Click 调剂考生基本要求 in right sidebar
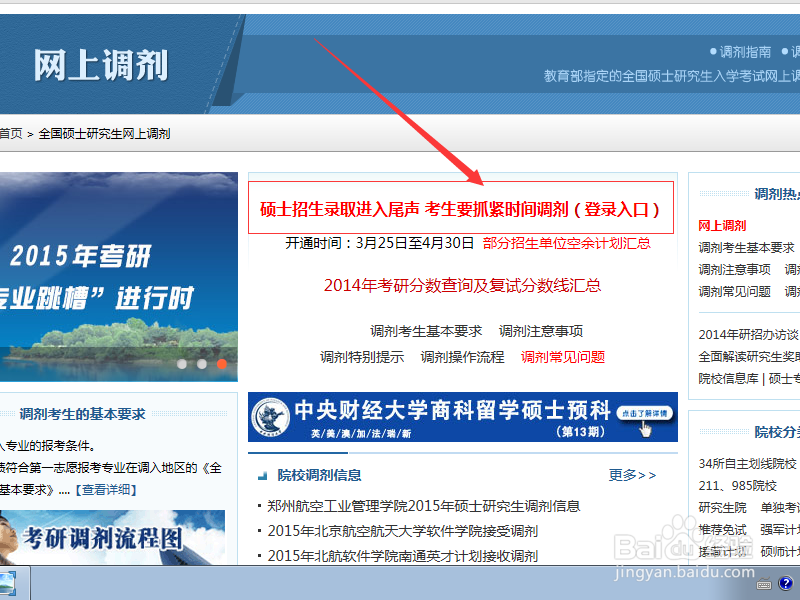This screenshot has height=600, width=800. click(x=746, y=247)
